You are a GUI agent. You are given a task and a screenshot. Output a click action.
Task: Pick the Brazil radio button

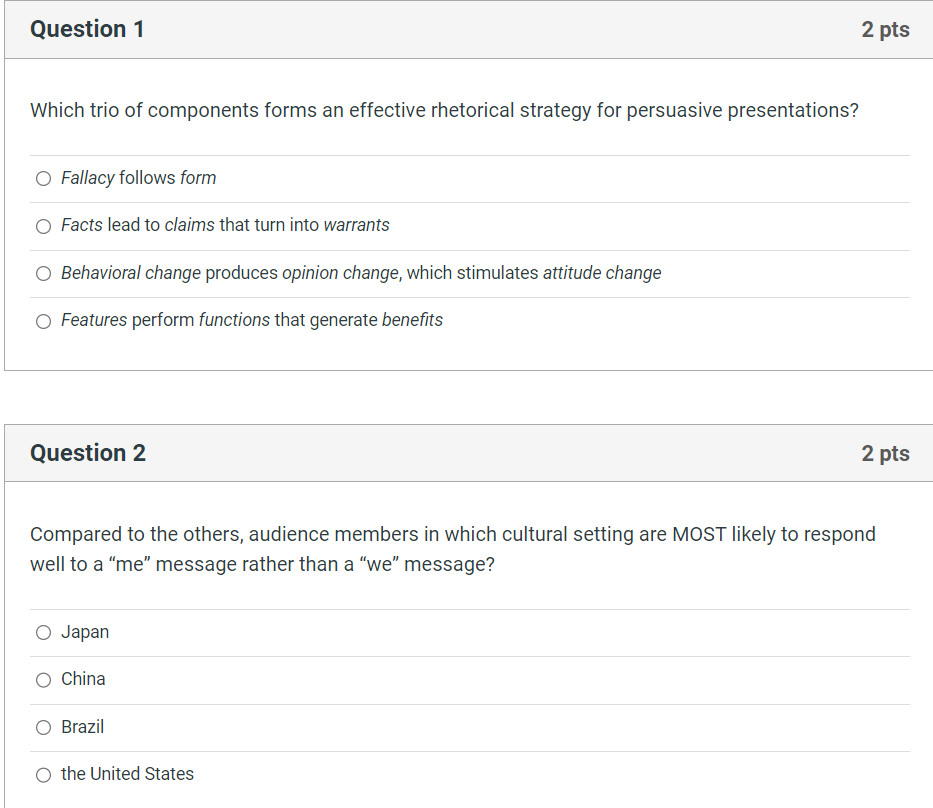click(43, 728)
